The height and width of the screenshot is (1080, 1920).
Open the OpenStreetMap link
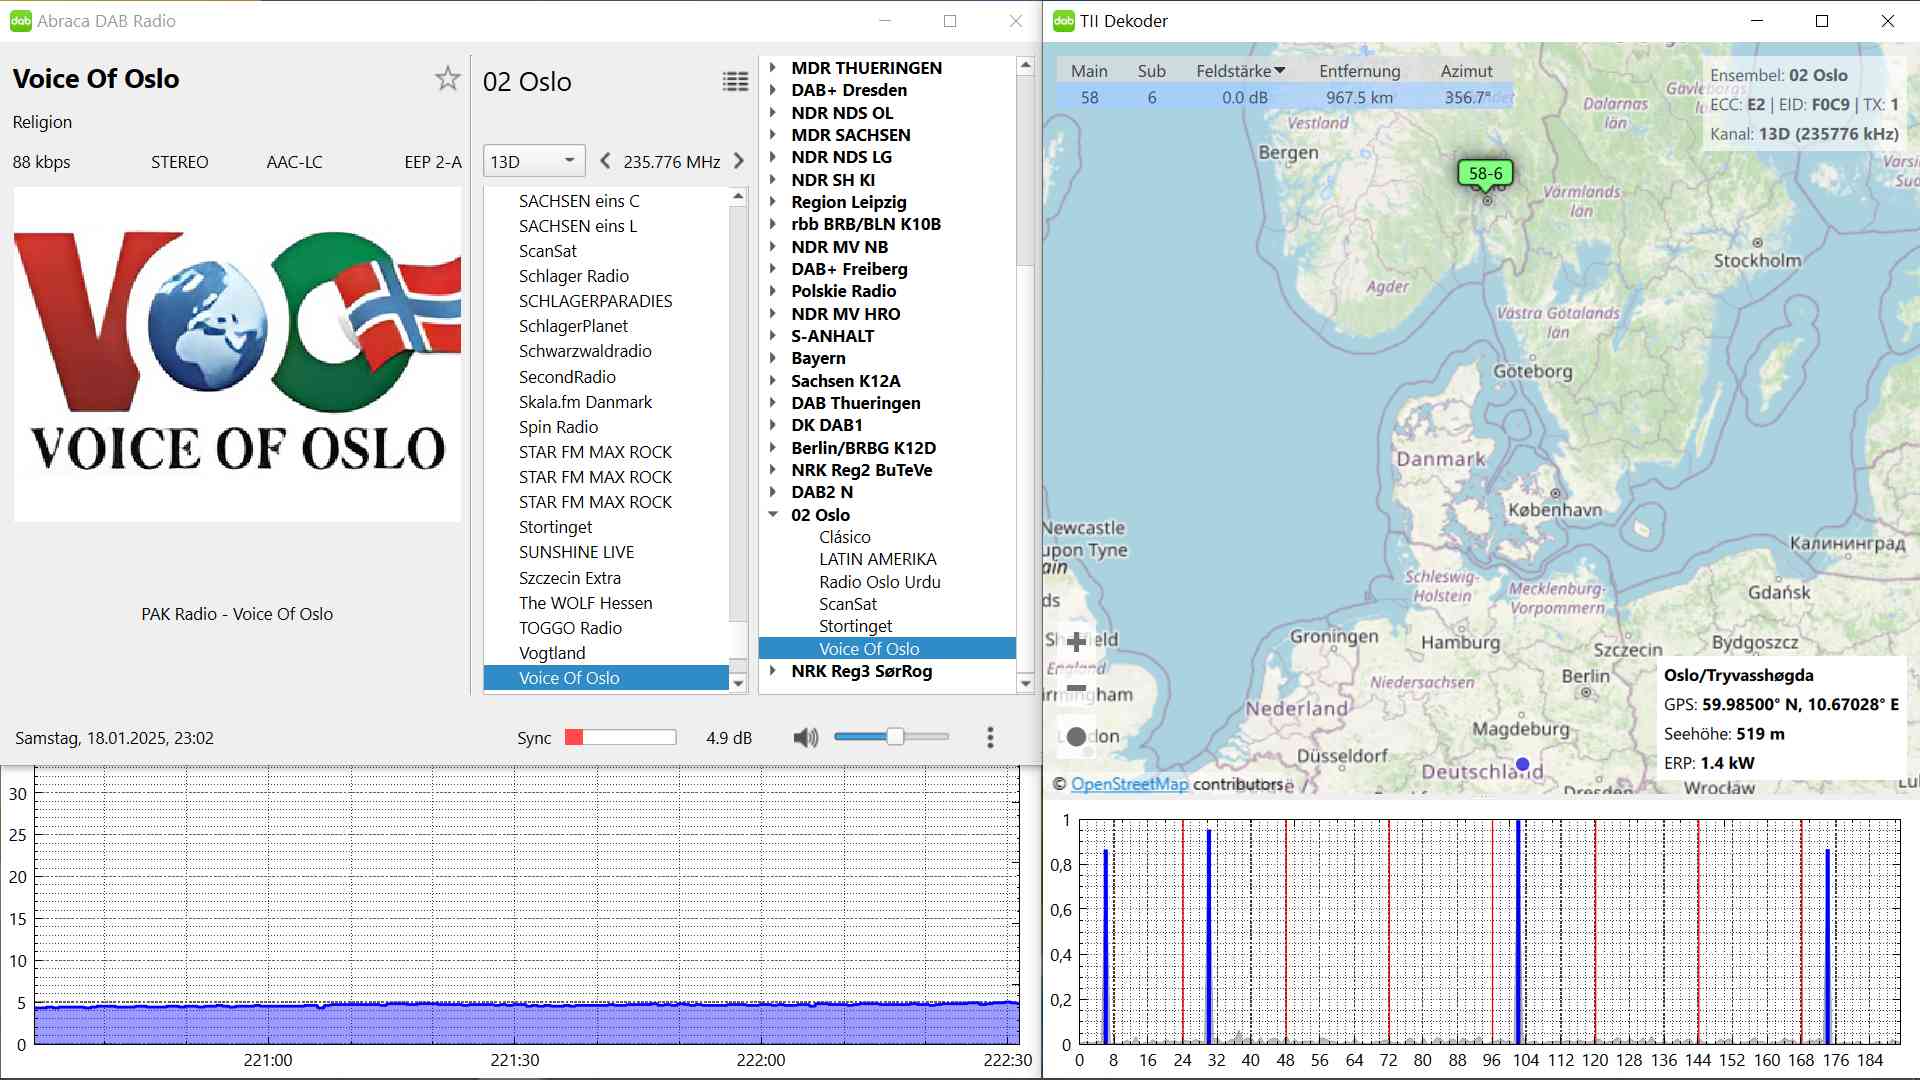1129,784
